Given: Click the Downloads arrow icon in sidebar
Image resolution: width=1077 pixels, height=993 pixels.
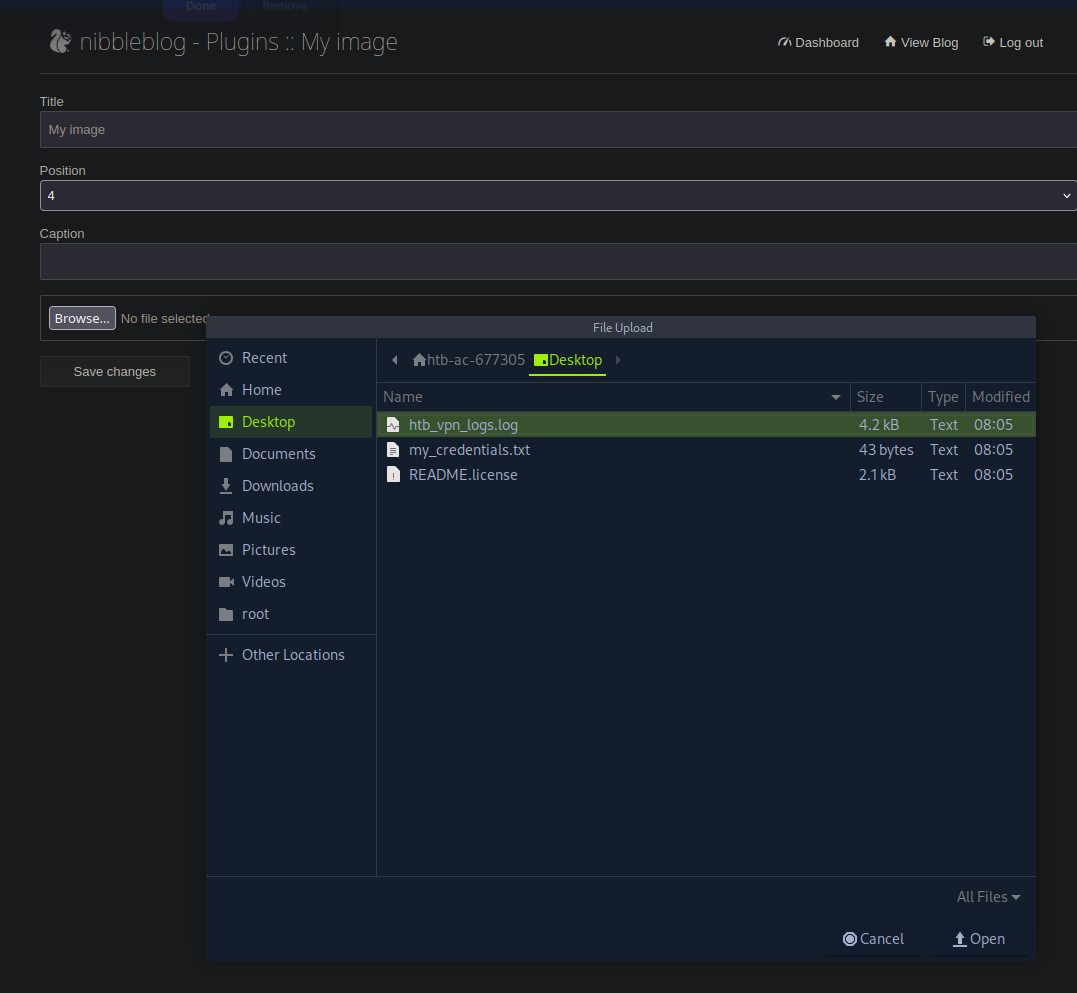Looking at the screenshot, I should (226, 486).
